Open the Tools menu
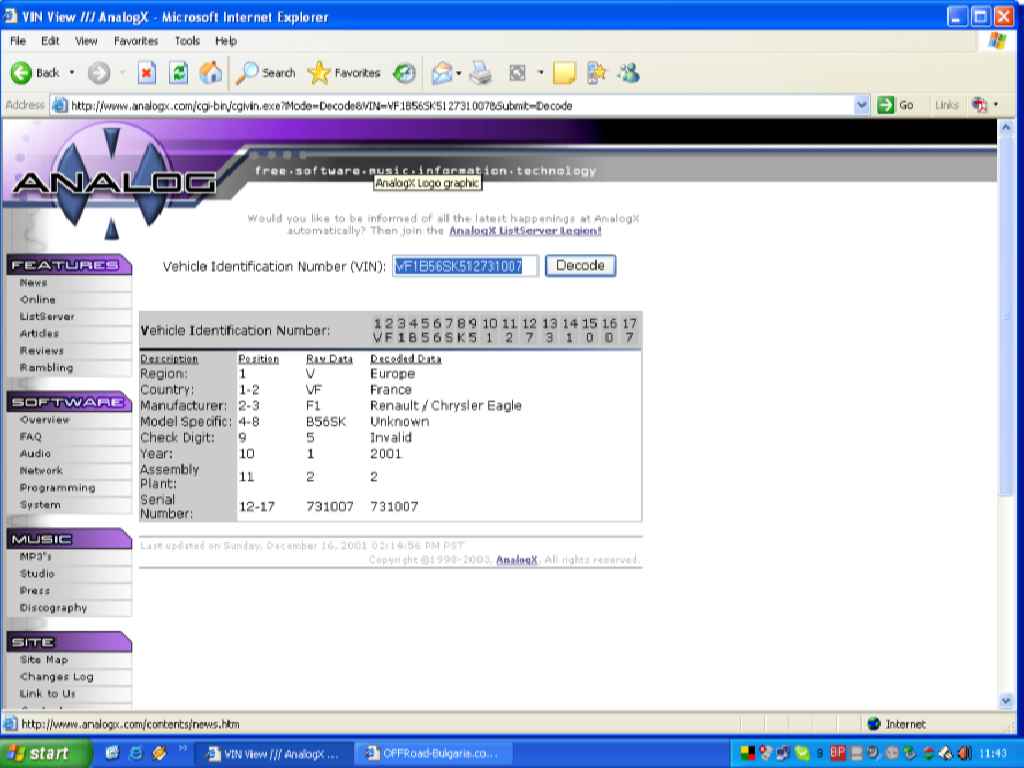The image size is (1024, 768). click(187, 41)
